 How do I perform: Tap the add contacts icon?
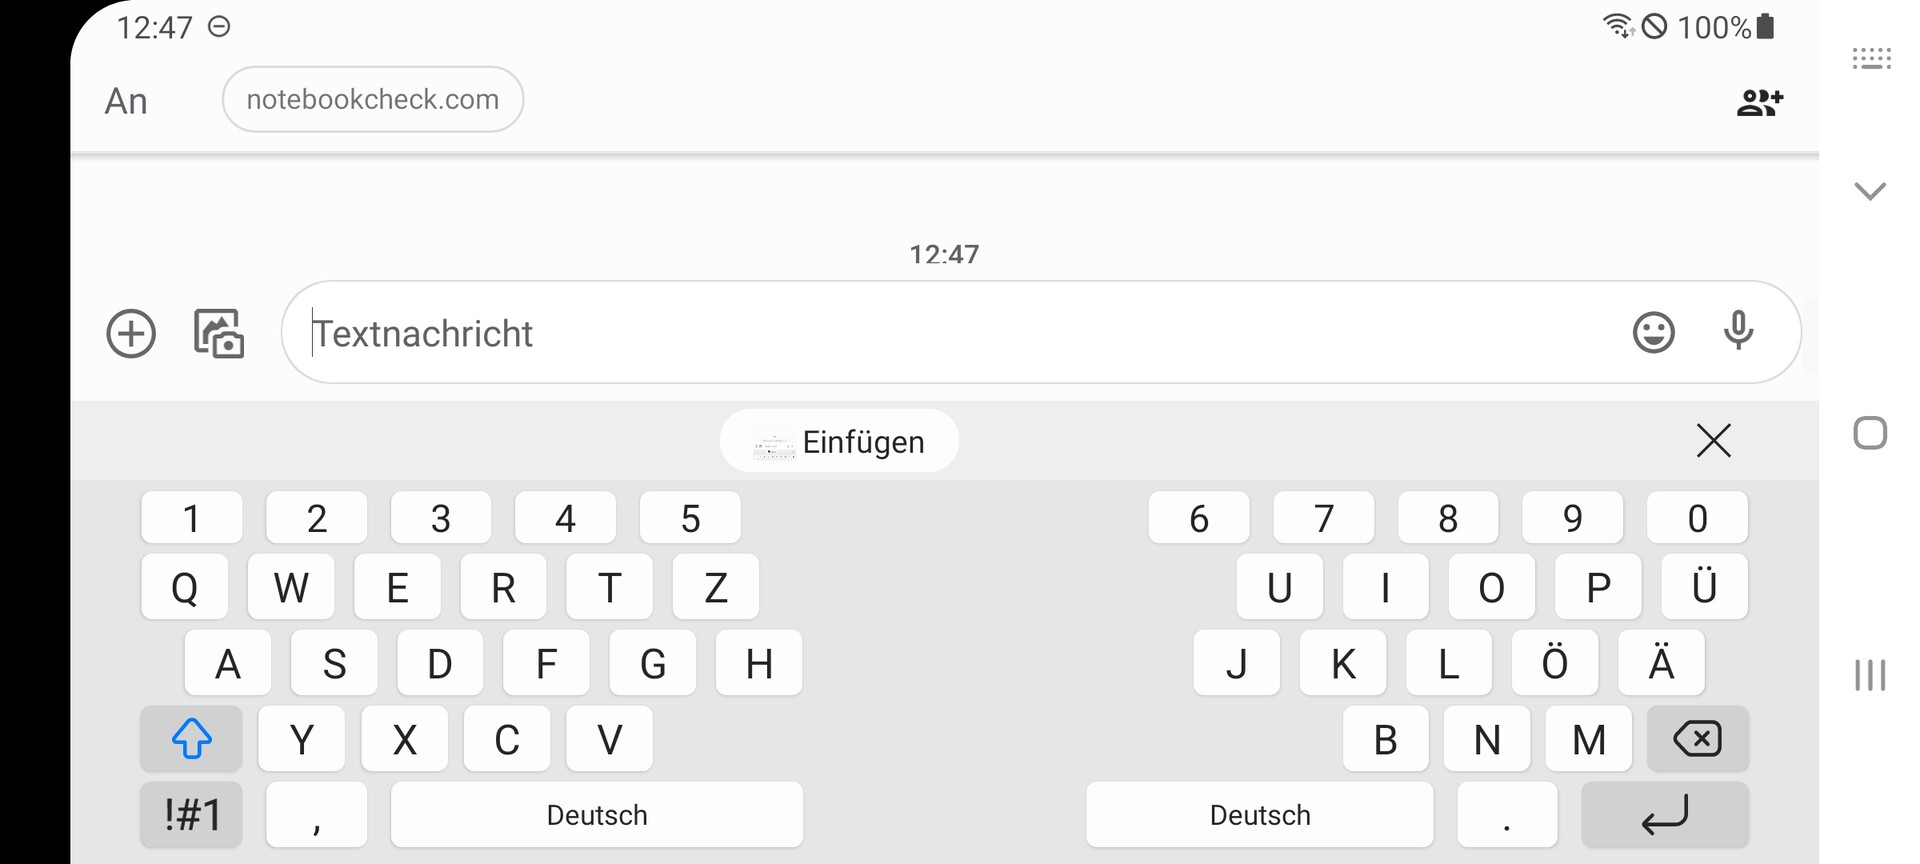[1759, 102]
